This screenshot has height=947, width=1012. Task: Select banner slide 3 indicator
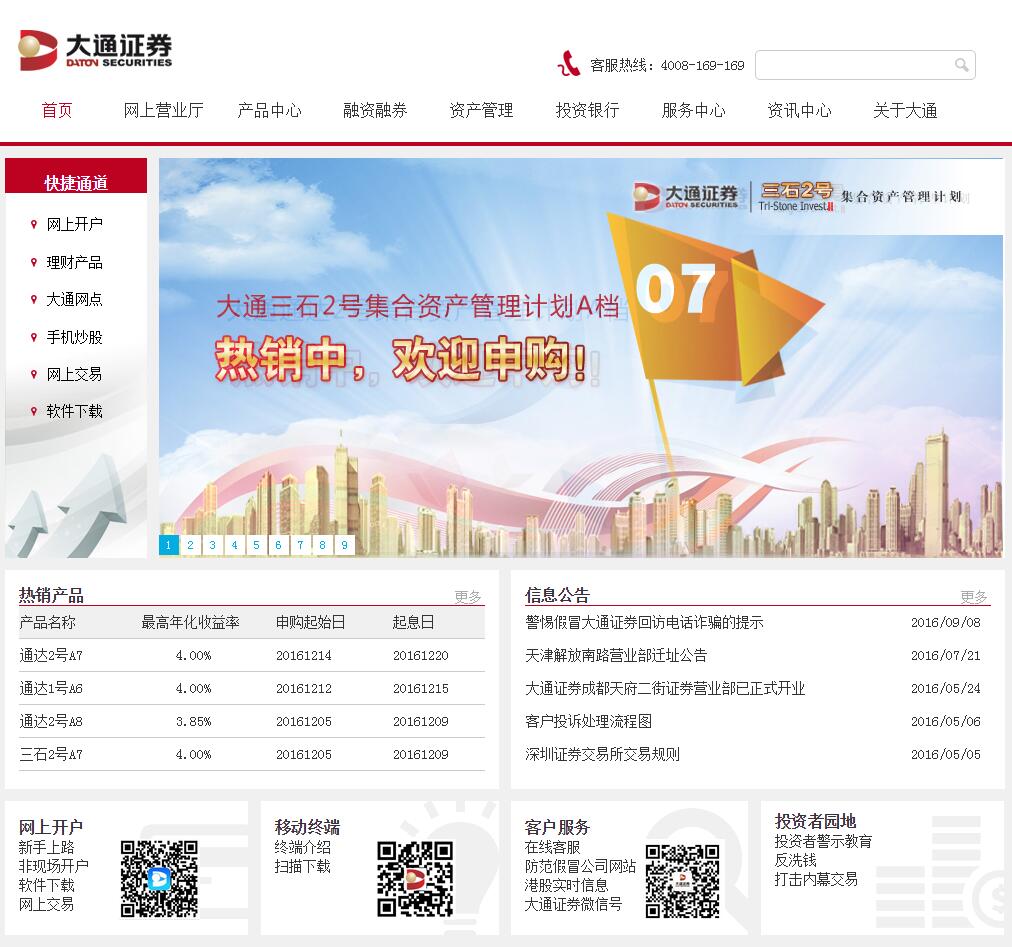(x=212, y=545)
